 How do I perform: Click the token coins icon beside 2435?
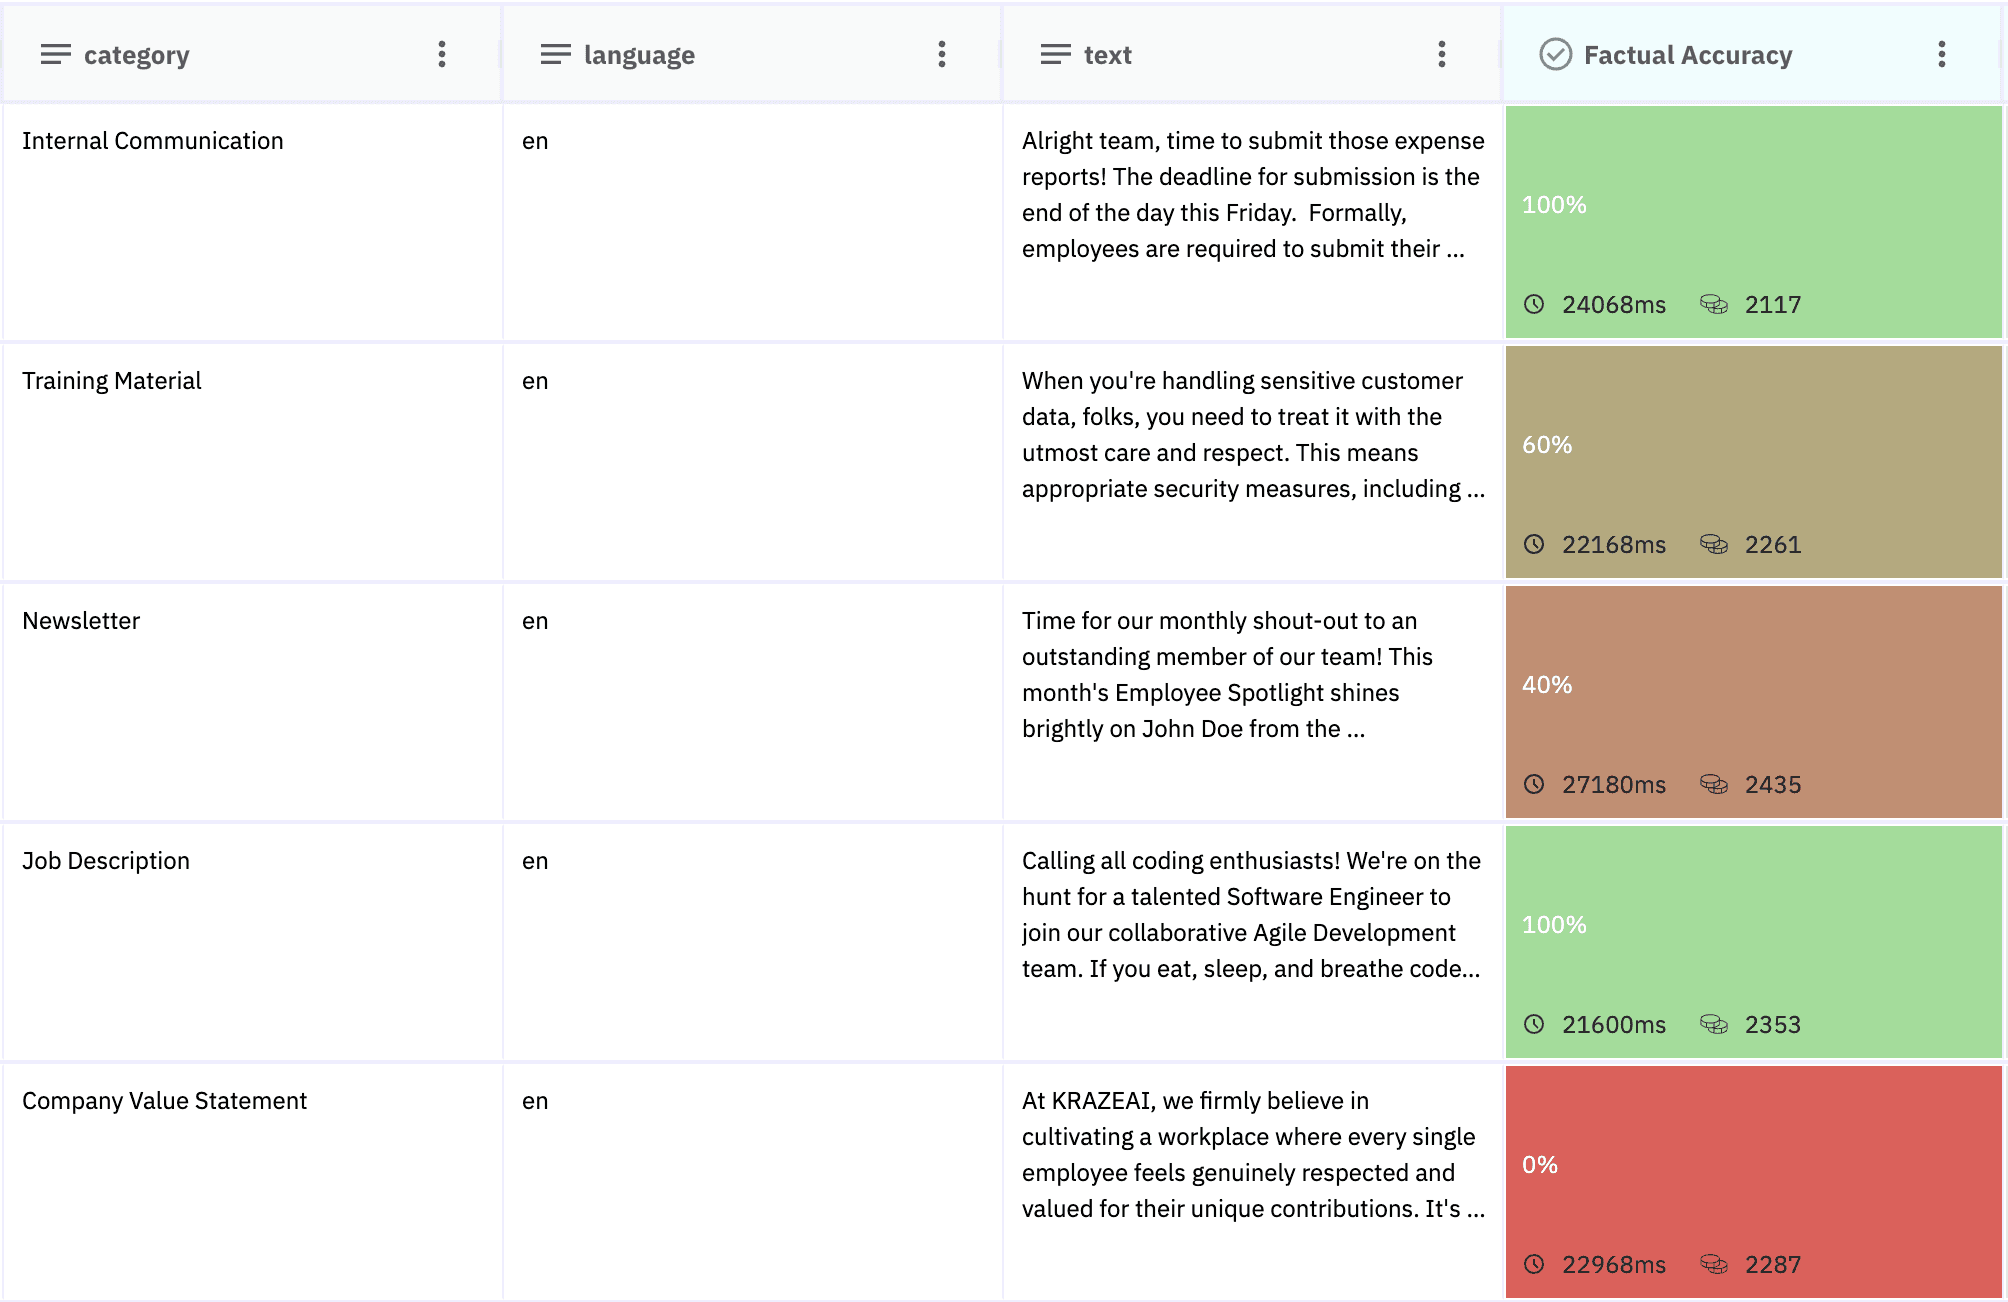(1713, 784)
